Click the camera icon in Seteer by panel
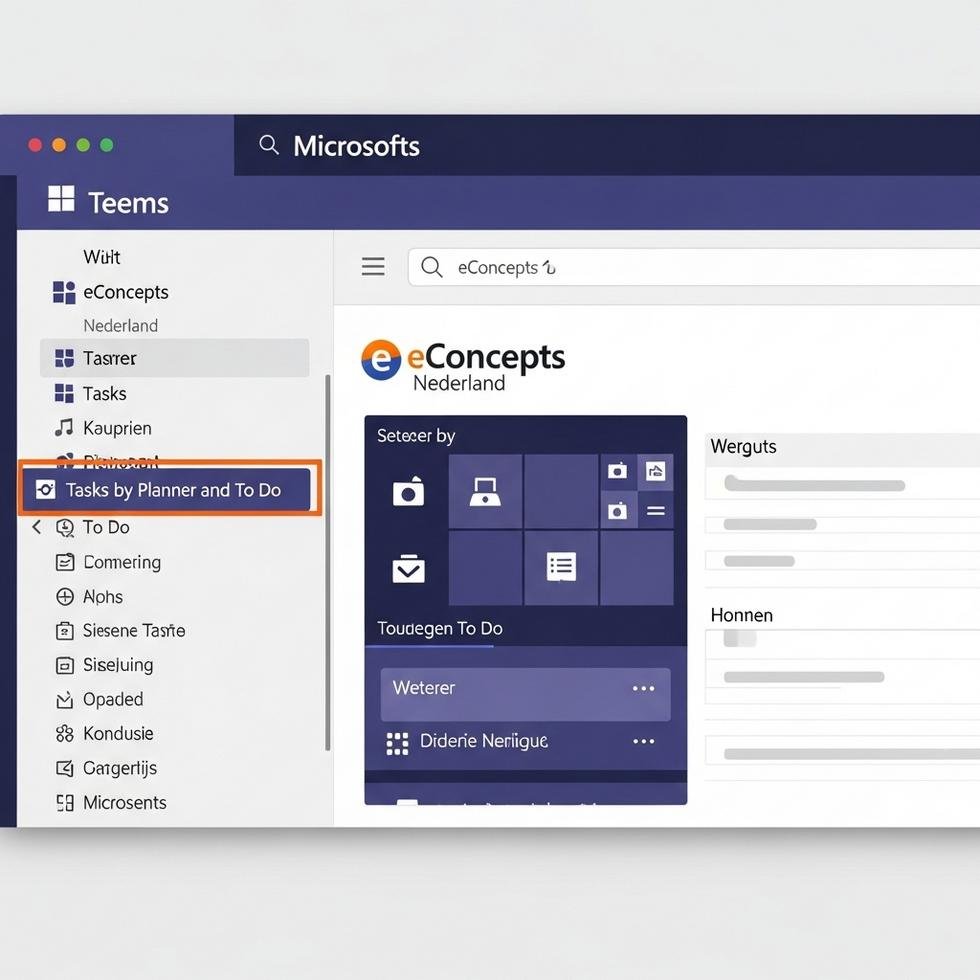Image resolution: width=980 pixels, height=980 pixels. (408, 491)
